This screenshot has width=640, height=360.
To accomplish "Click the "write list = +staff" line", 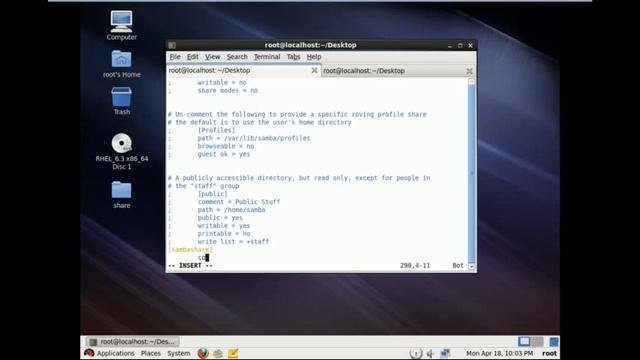I will 233,242.
